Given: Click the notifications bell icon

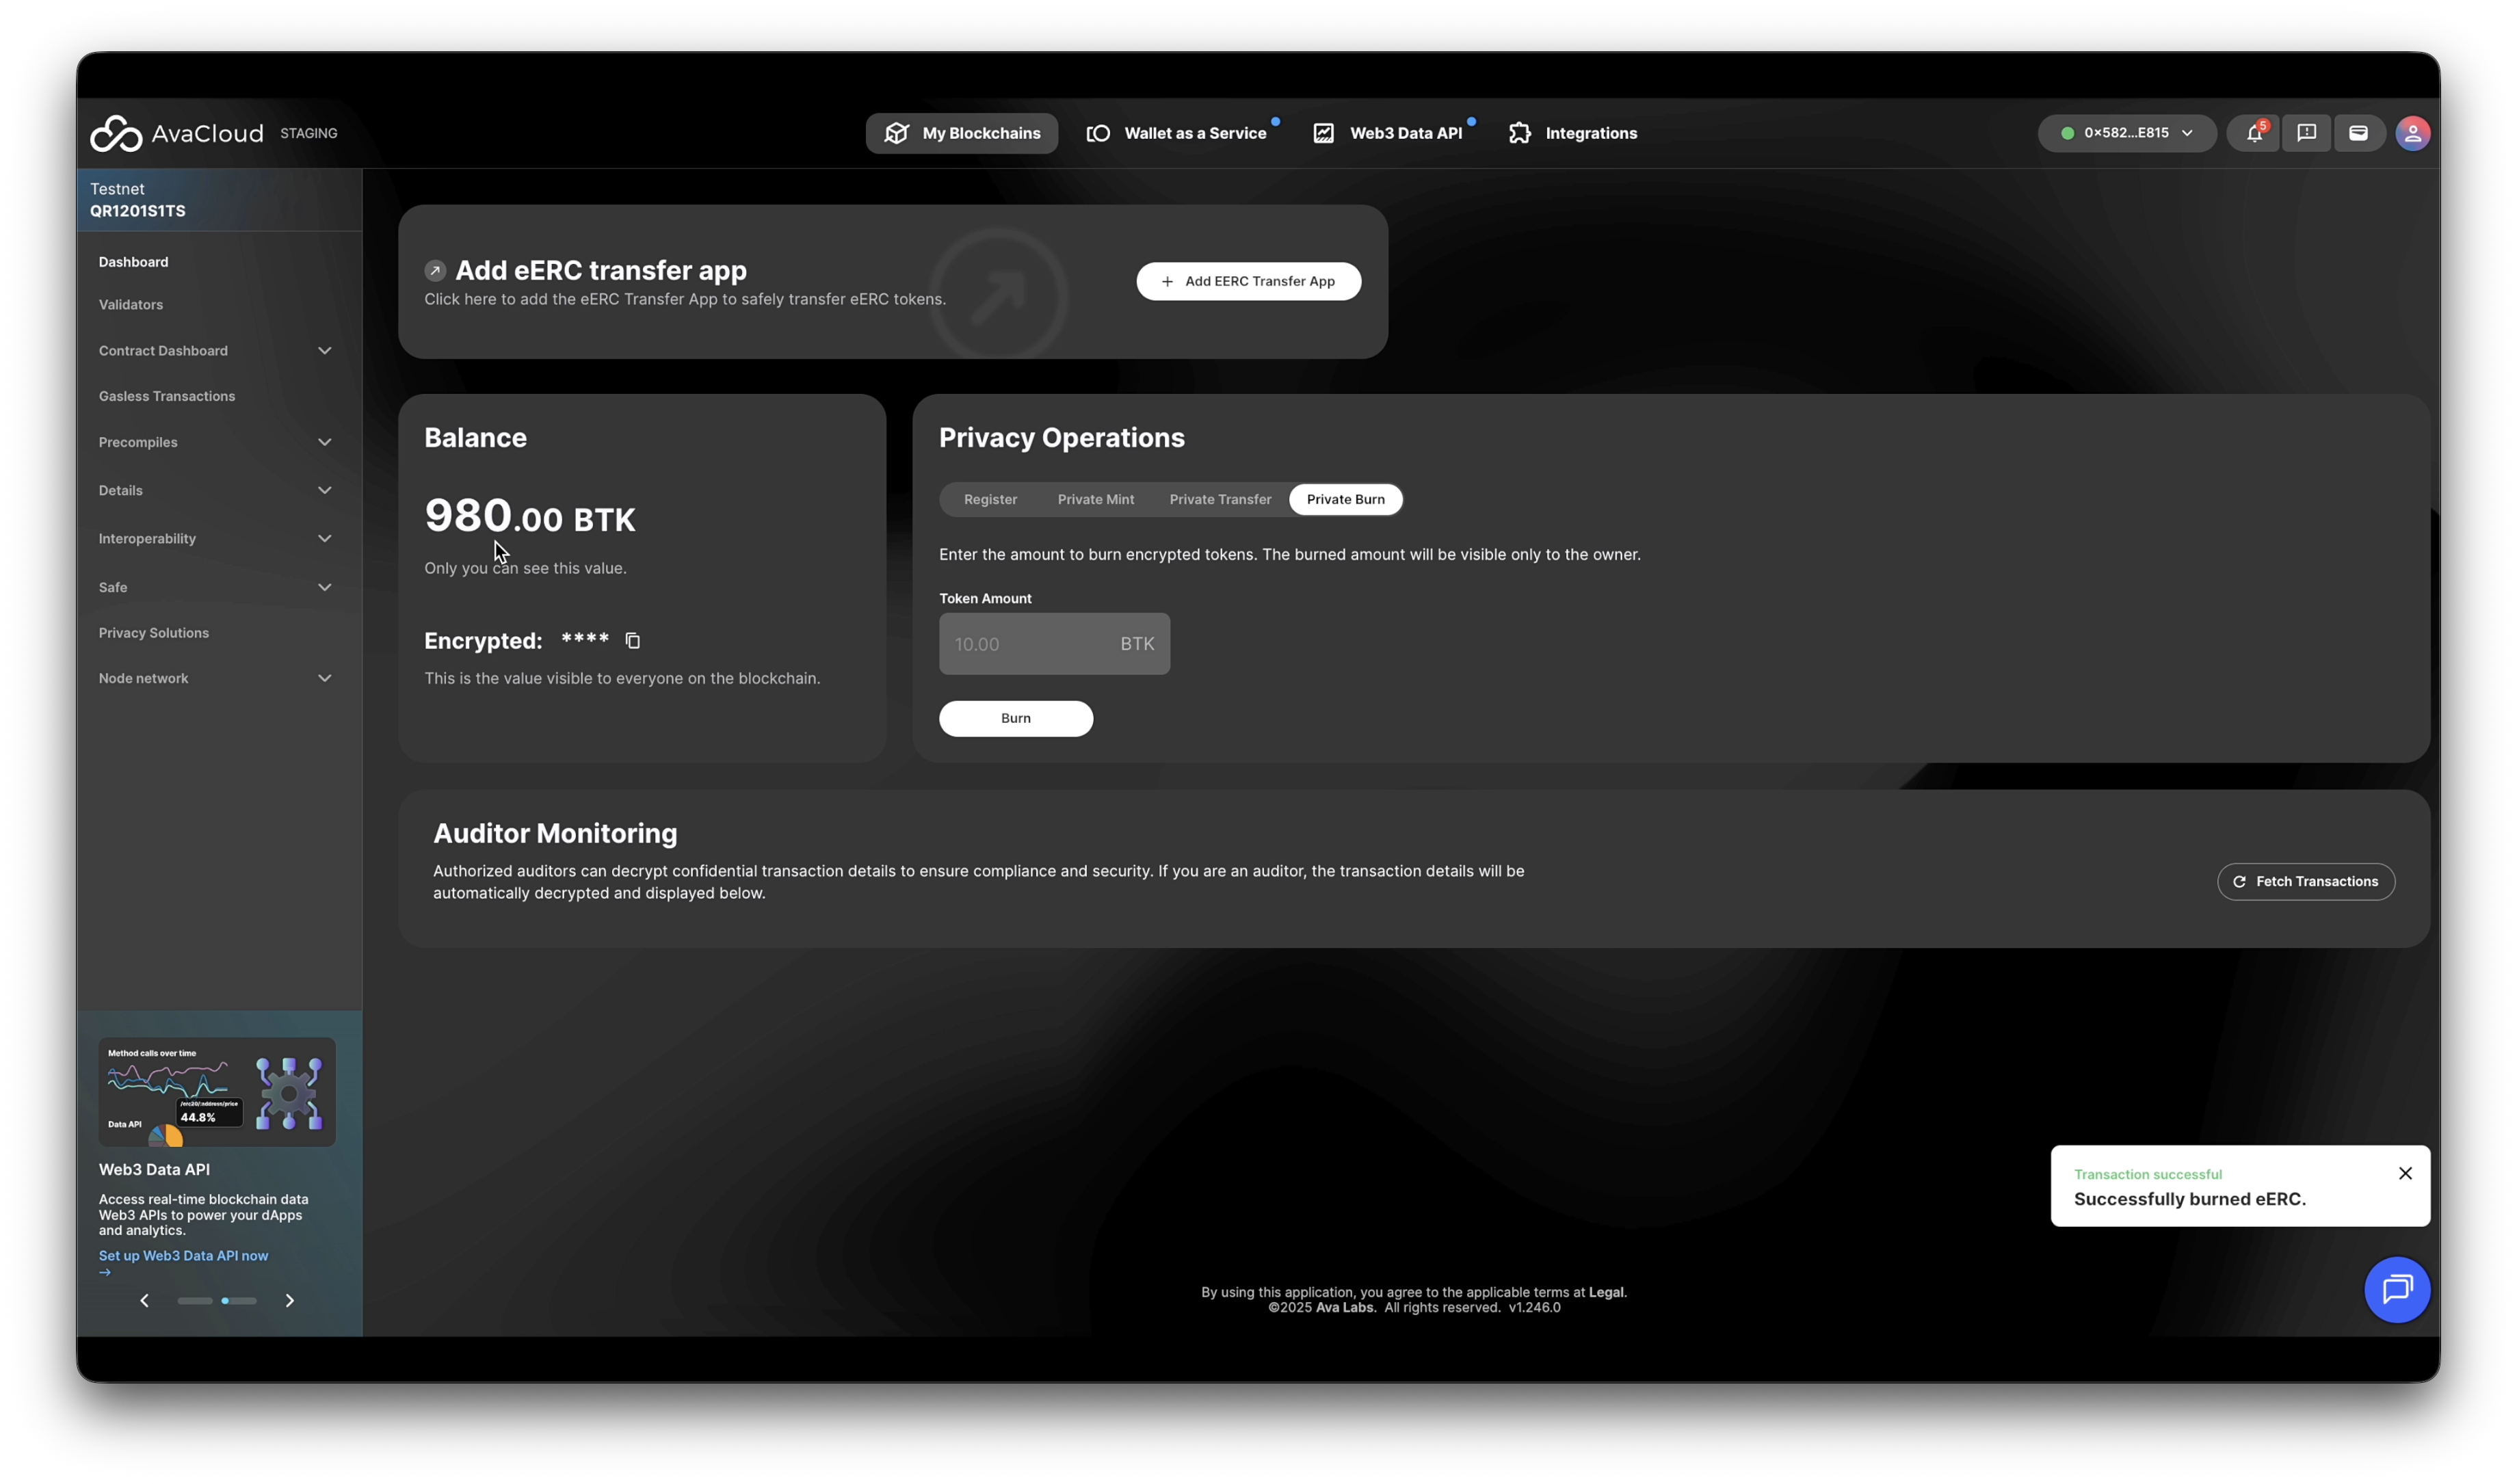Looking at the screenshot, I should pyautogui.click(x=2253, y=133).
